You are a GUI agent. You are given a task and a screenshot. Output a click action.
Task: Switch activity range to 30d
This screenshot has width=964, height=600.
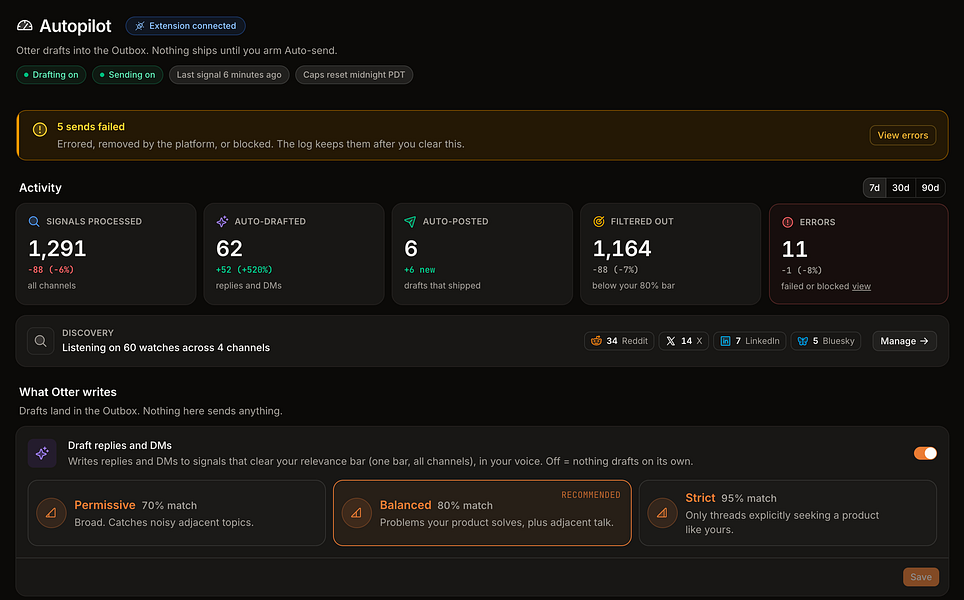[901, 188]
